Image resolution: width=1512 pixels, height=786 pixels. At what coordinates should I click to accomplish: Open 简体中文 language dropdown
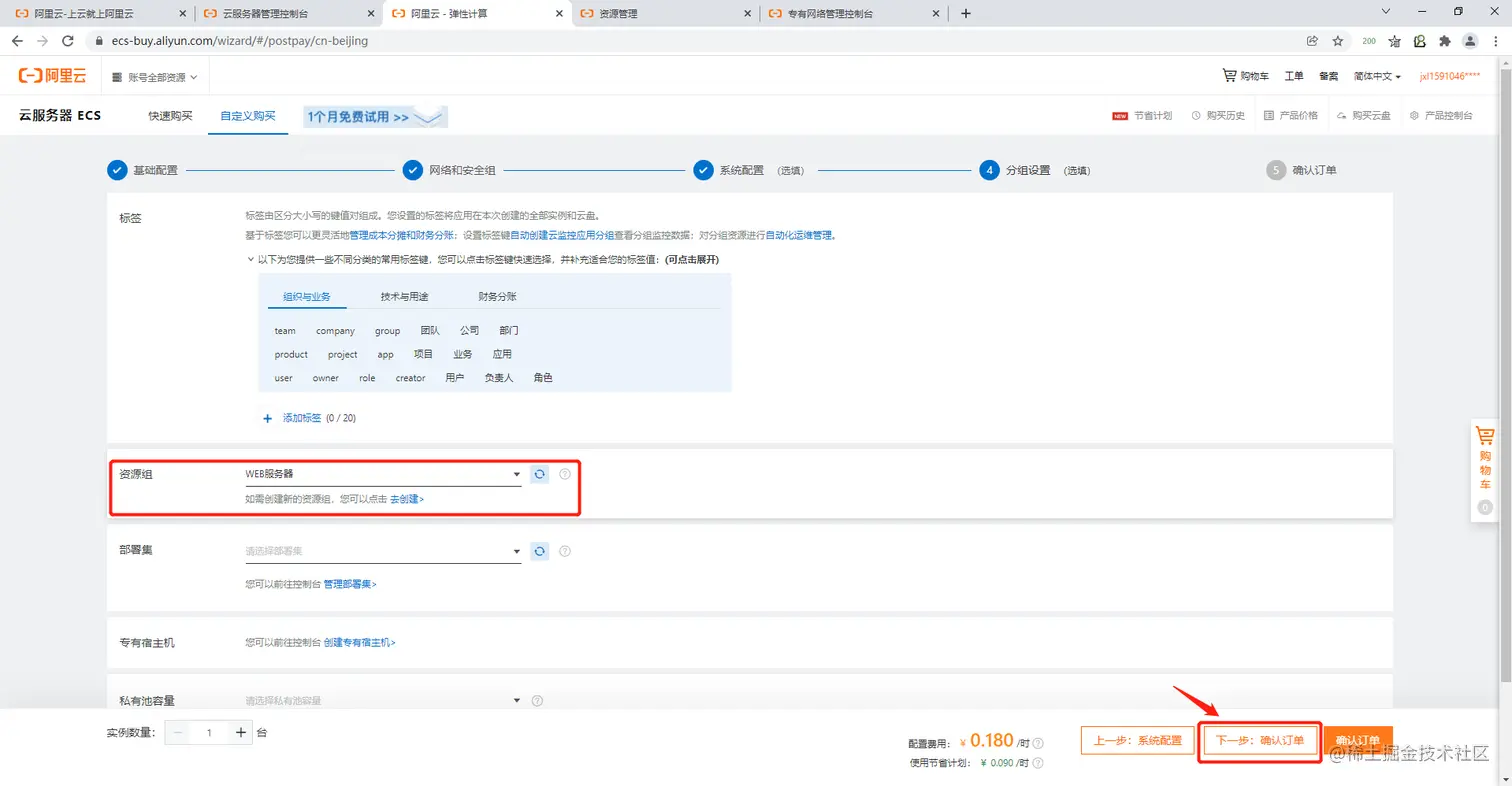point(1377,76)
